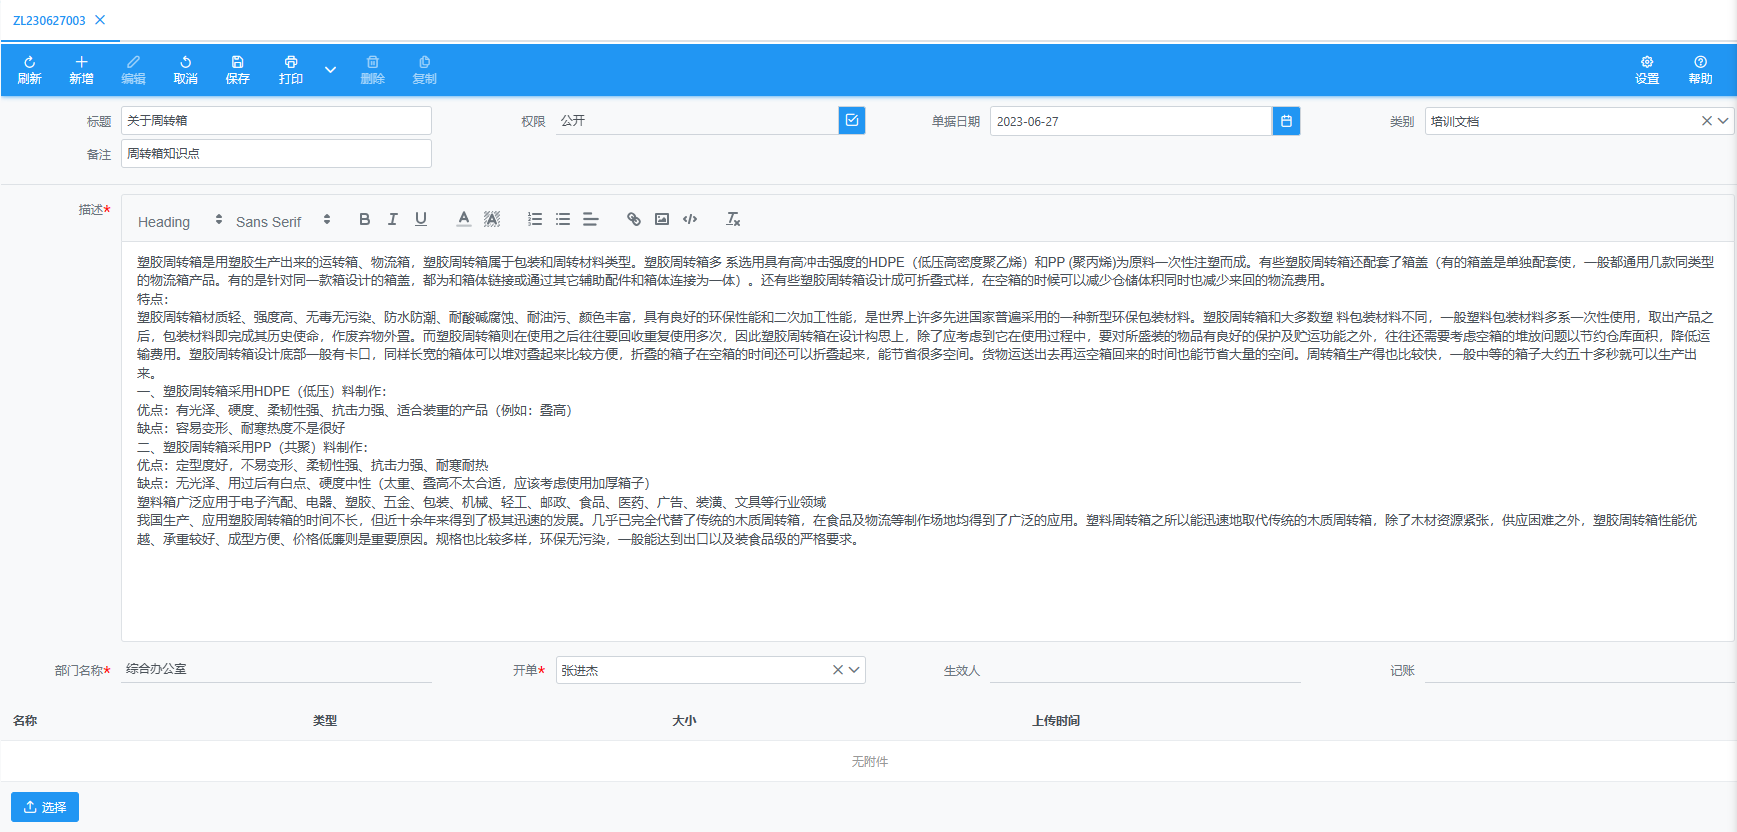This screenshot has width=1737, height=832.
Task: Insert a link in the editor
Action: point(633,219)
